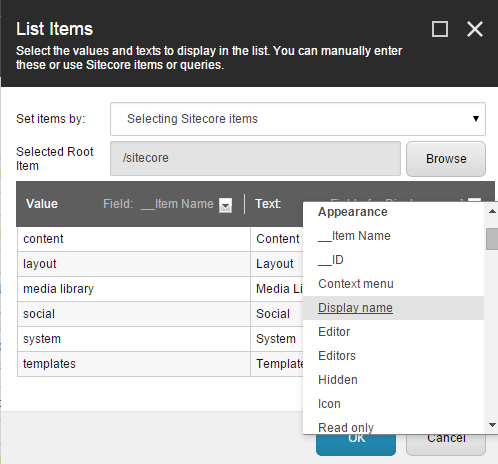Image resolution: width=498 pixels, height=464 pixels.
Task: Click the dropdown list scroll-down arrow
Action: [x=492, y=425]
